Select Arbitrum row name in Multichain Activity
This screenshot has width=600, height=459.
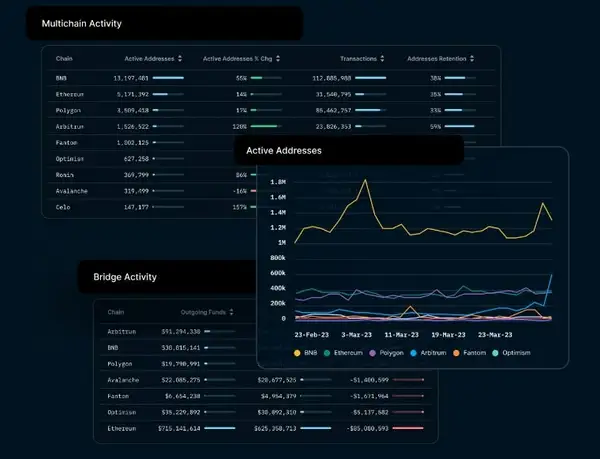point(70,127)
